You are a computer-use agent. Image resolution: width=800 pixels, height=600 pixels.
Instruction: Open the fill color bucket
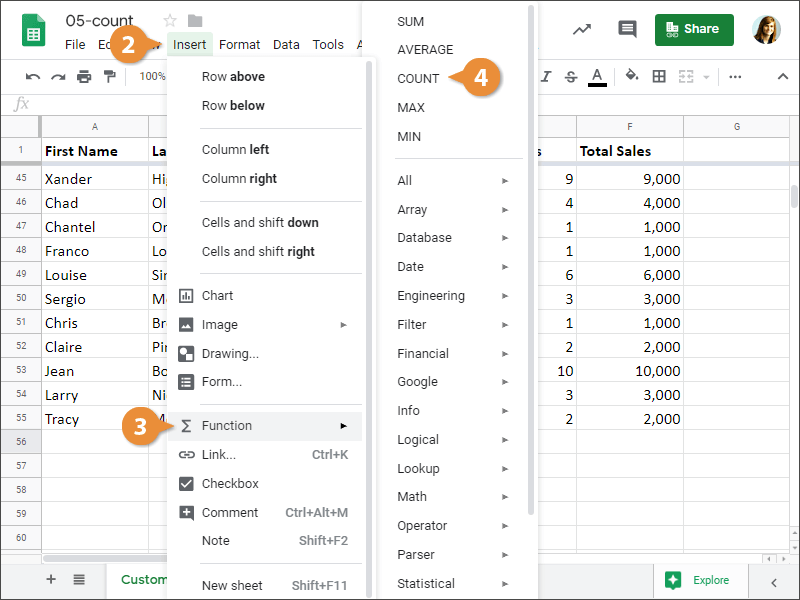pyautogui.click(x=632, y=76)
